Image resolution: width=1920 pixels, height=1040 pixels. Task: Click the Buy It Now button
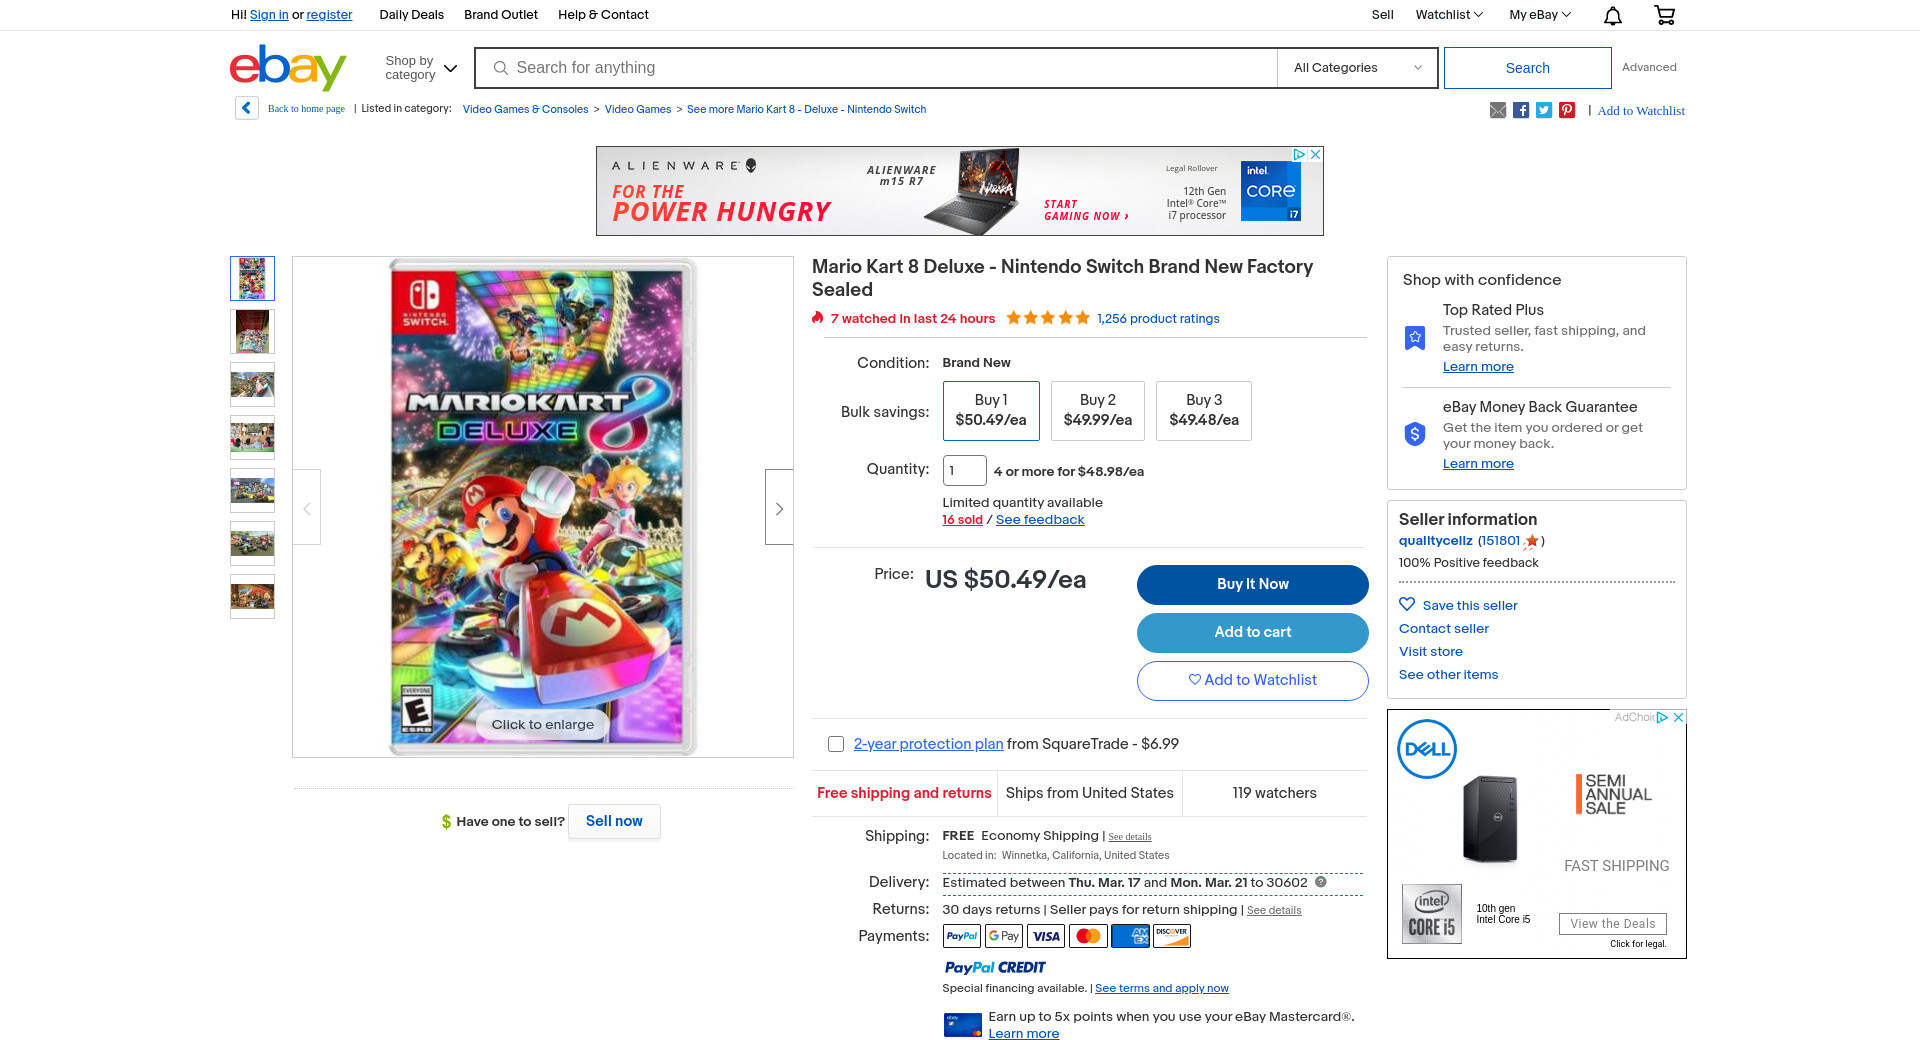(x=1252, y=584)
